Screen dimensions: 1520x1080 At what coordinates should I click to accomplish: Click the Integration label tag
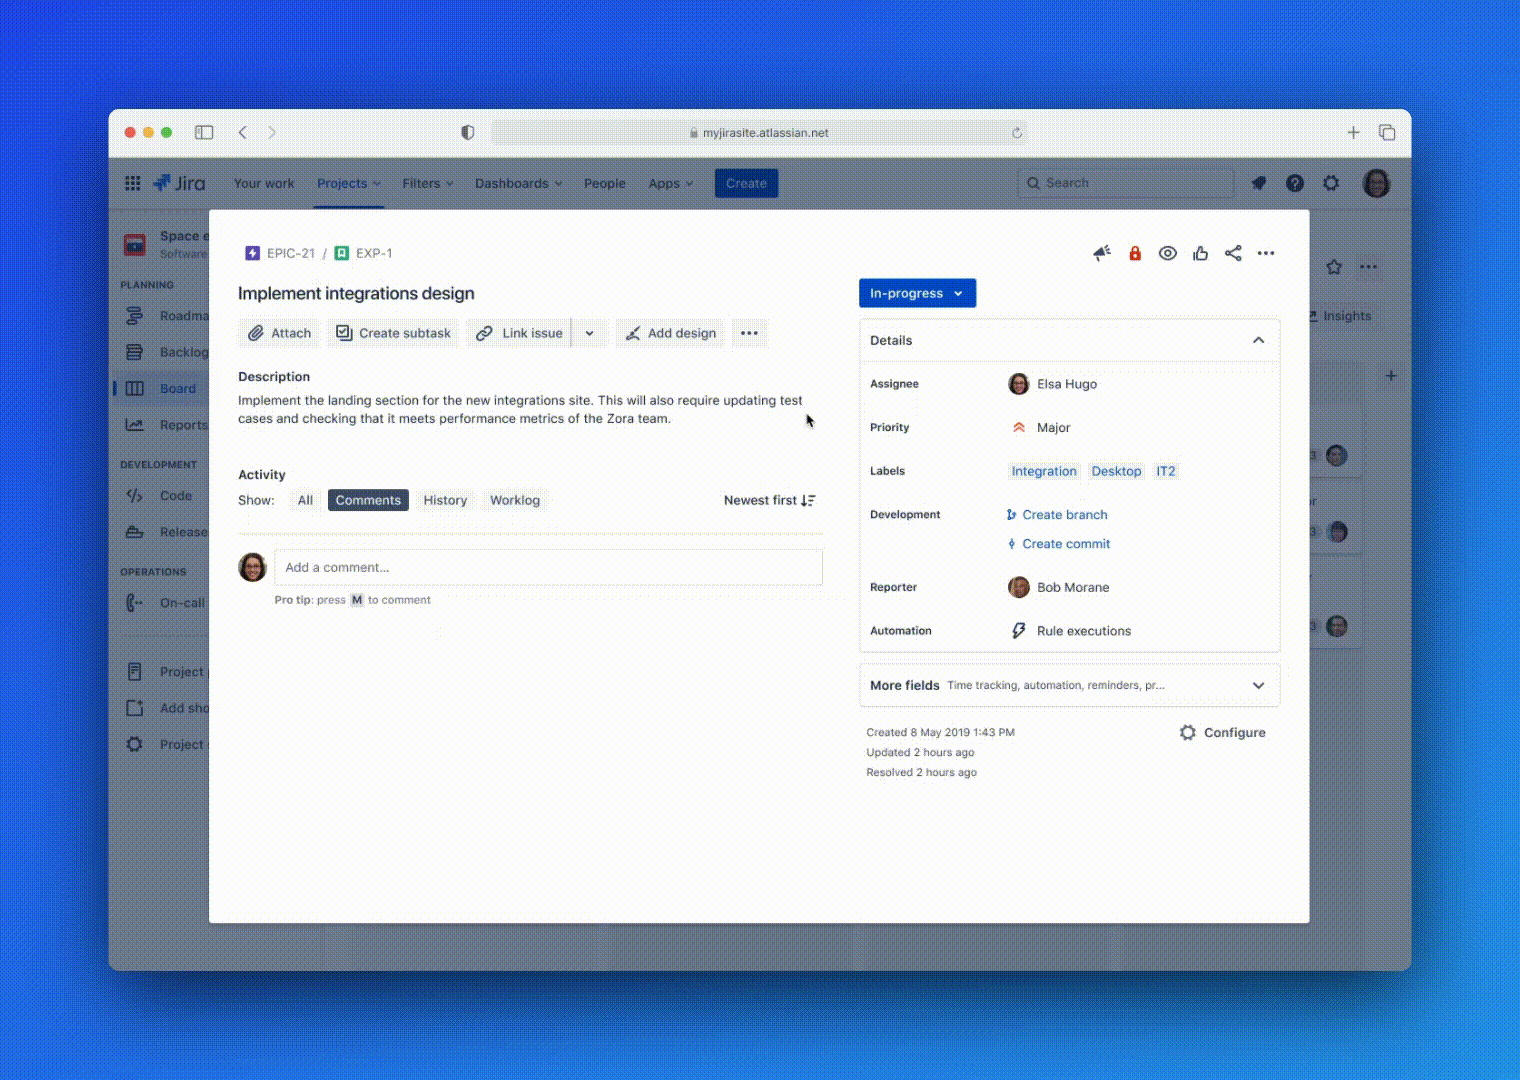[1043, 471]
